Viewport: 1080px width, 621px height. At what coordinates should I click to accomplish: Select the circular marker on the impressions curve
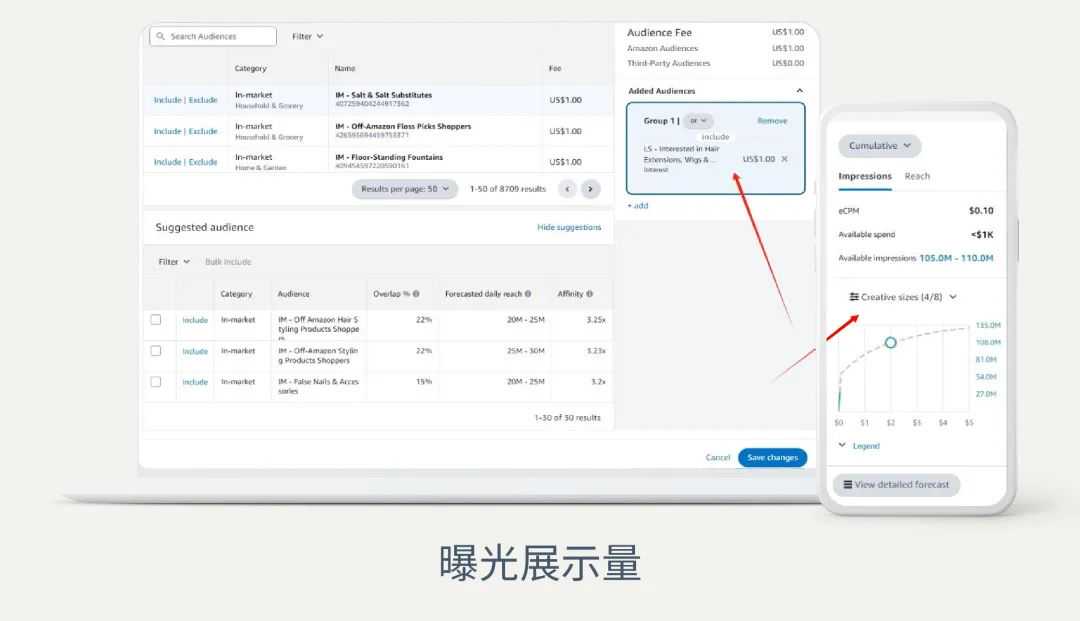click(890, 343)
